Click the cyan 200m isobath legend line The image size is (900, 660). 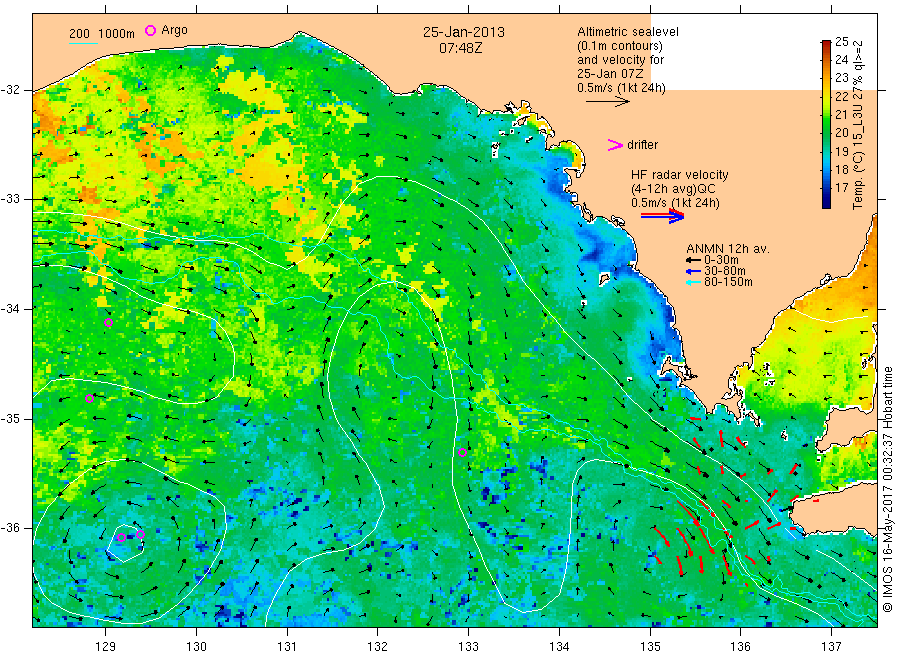pos(83,42)
